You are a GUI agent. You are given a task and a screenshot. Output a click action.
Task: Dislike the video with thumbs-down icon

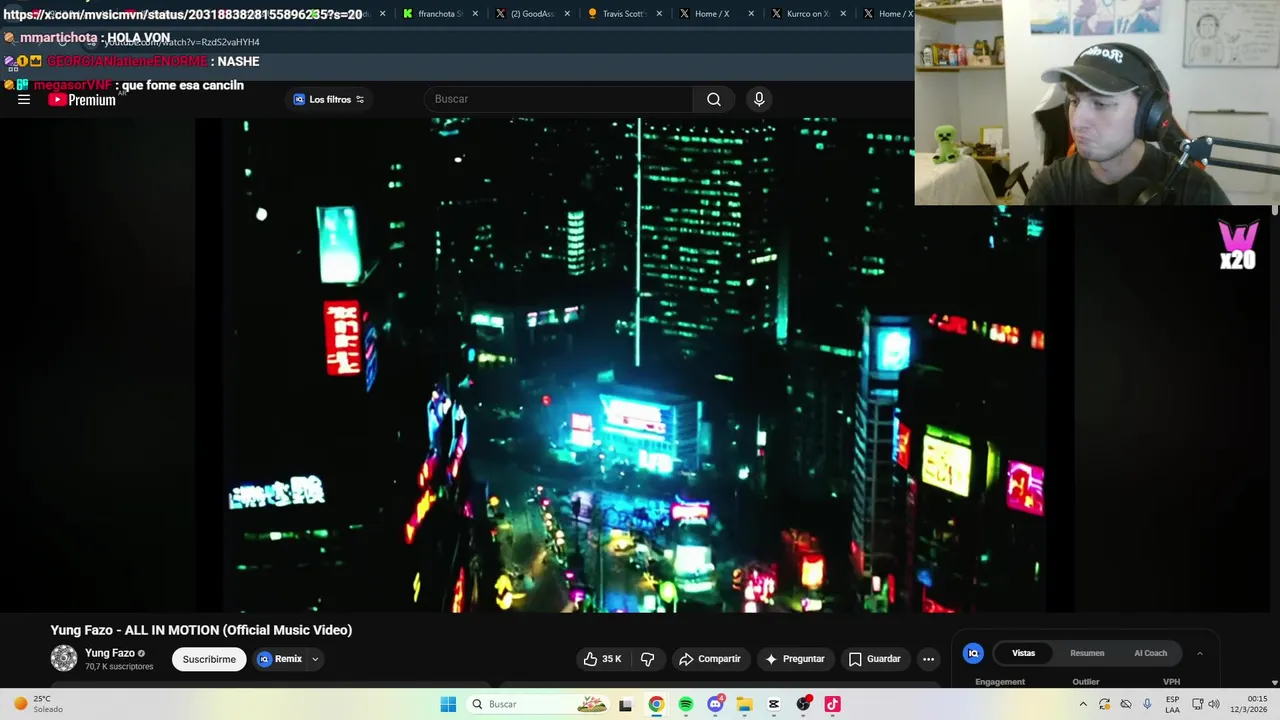click(648, 659)
